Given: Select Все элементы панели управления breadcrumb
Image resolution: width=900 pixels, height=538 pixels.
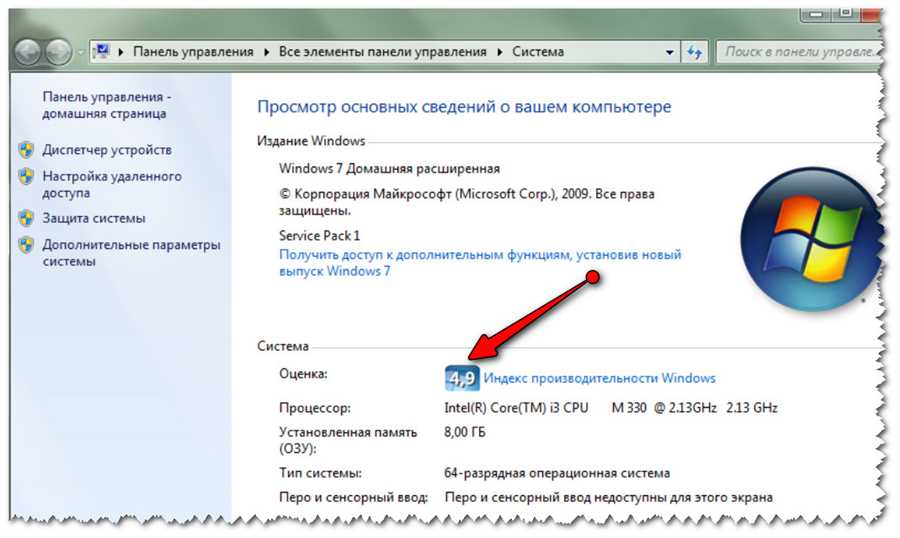Looking at the screenshot, I should (383, 52).
